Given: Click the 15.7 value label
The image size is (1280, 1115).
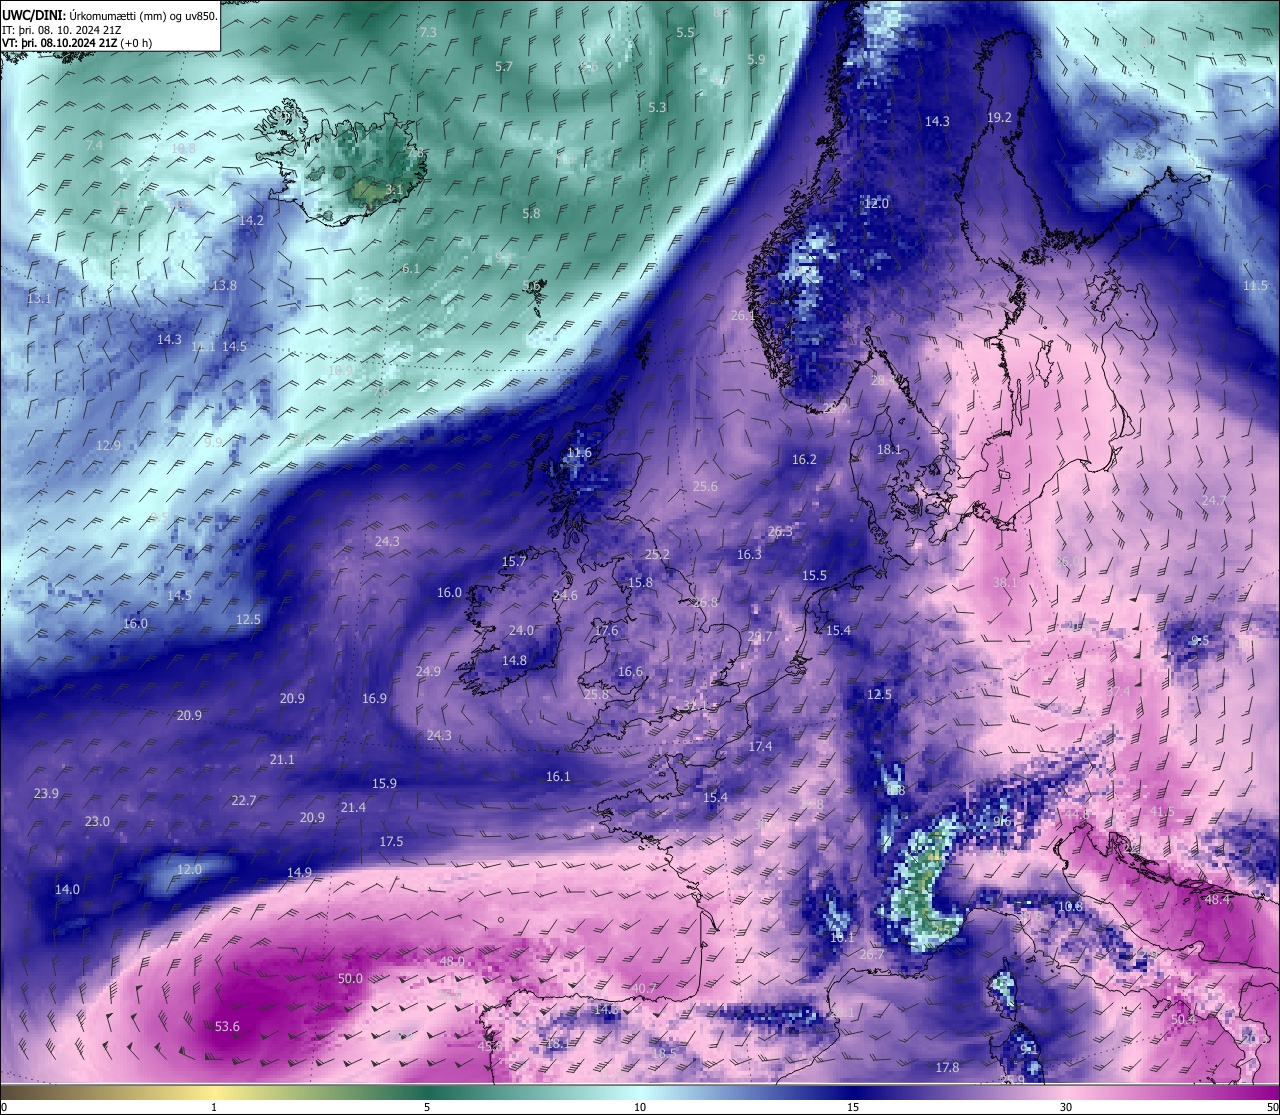Looking at the screenshot, I should [x=513, y=562].
